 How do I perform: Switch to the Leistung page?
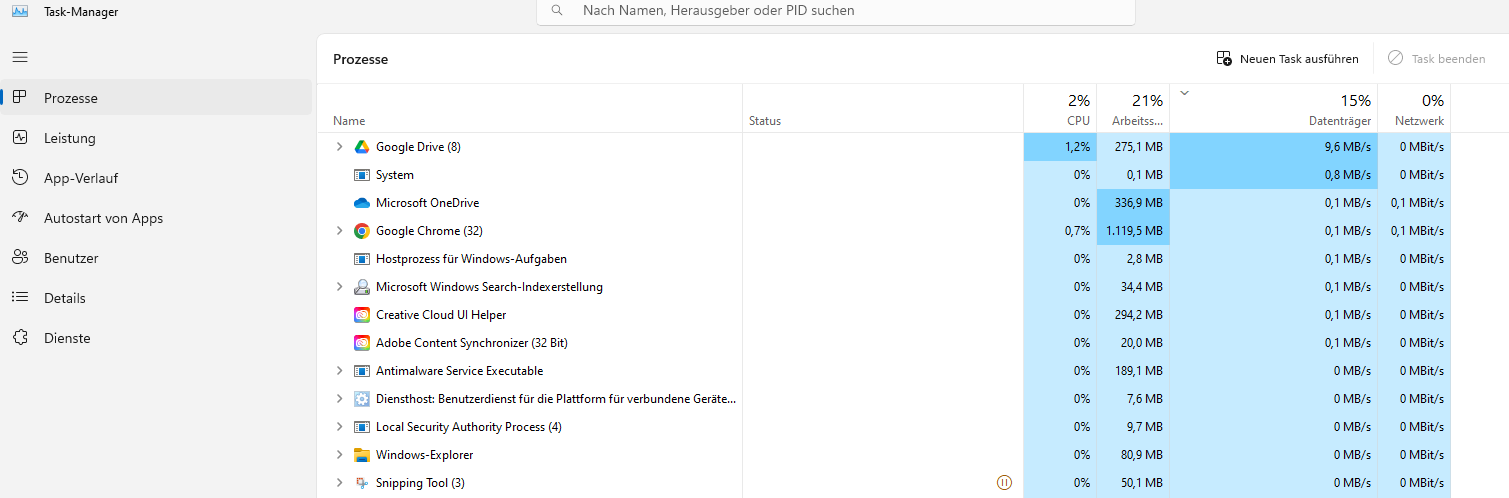tap(156, 138)
